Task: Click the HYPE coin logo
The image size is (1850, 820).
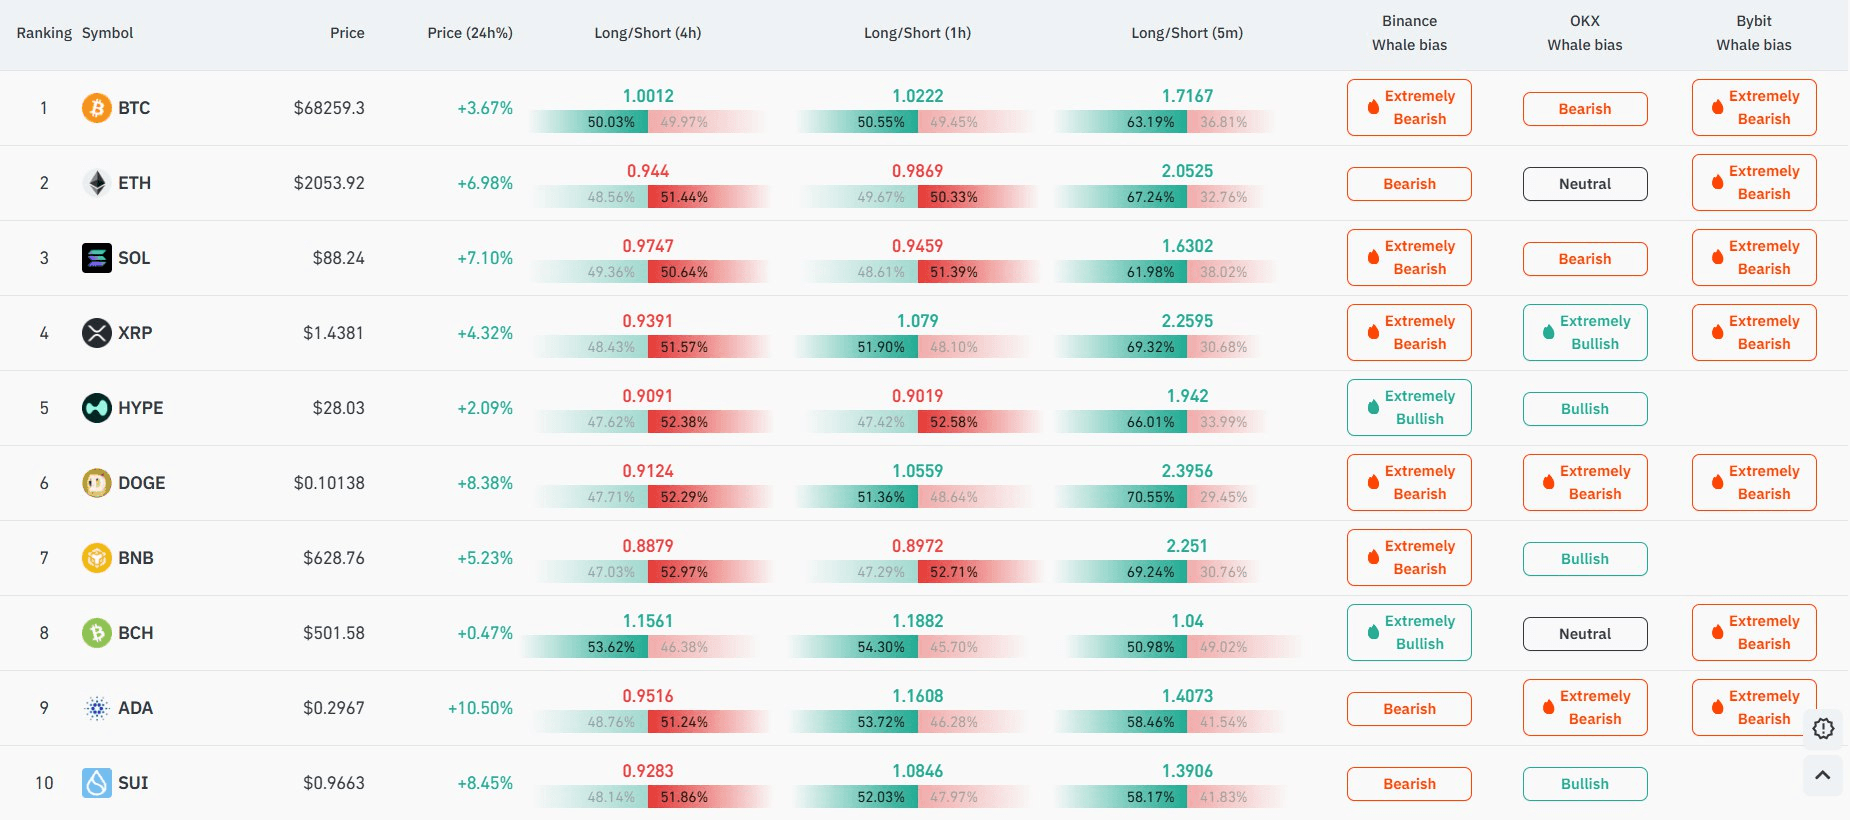Action: coord(96,408)
